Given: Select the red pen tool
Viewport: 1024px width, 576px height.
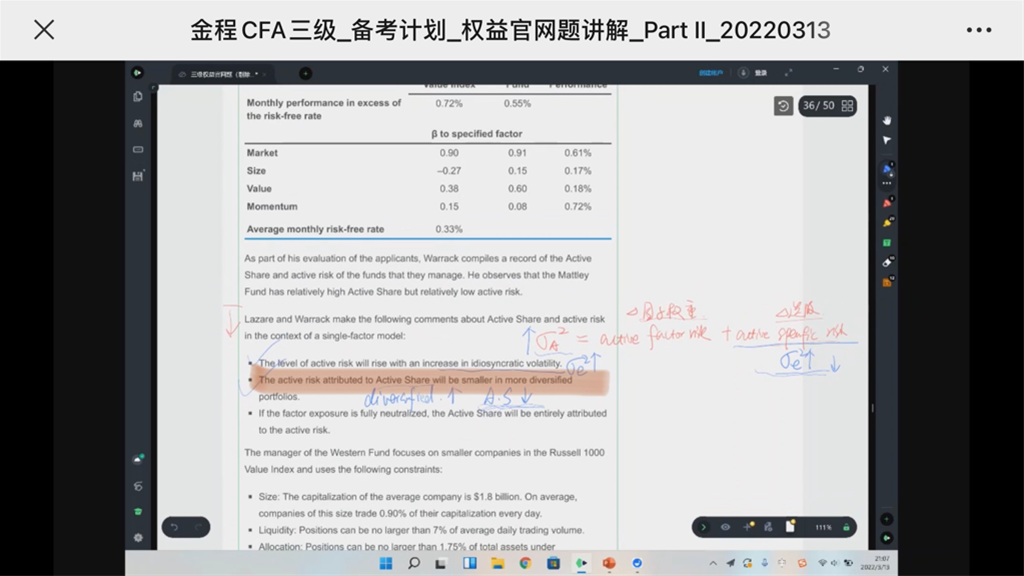Looking at the screenshot, I should tap(887, 202).
